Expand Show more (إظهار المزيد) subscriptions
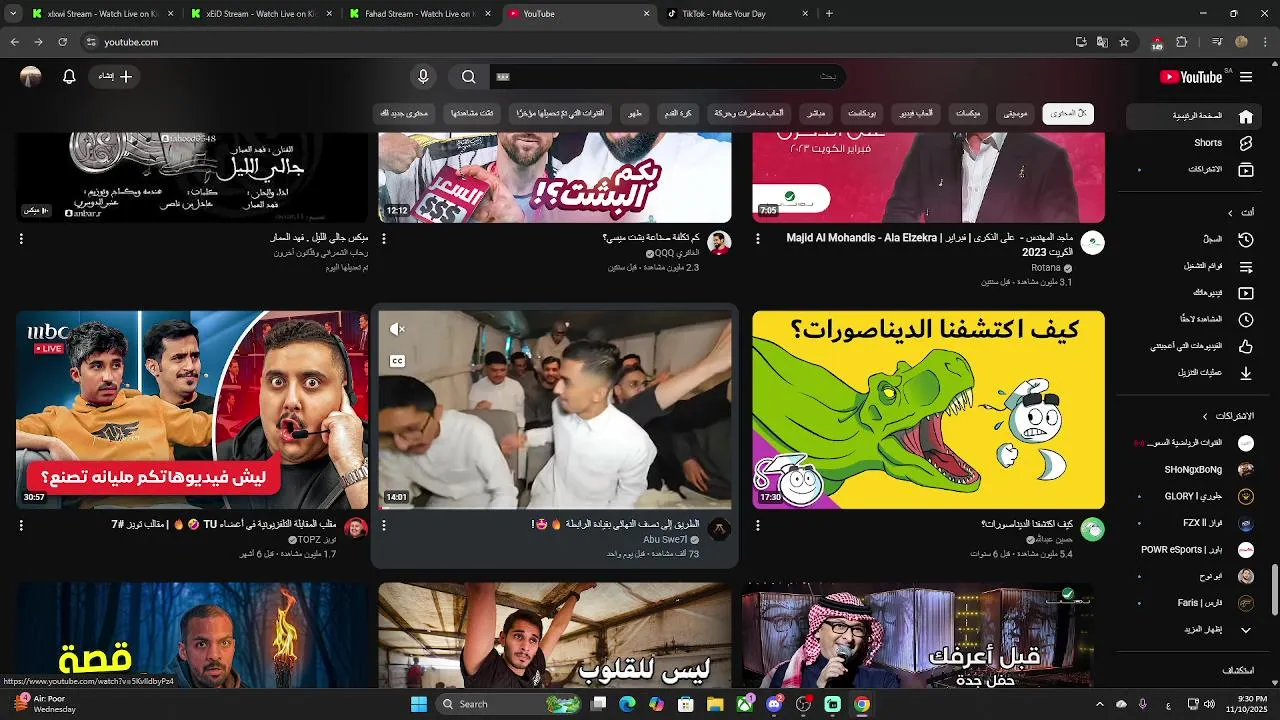 coord(1193,630)
